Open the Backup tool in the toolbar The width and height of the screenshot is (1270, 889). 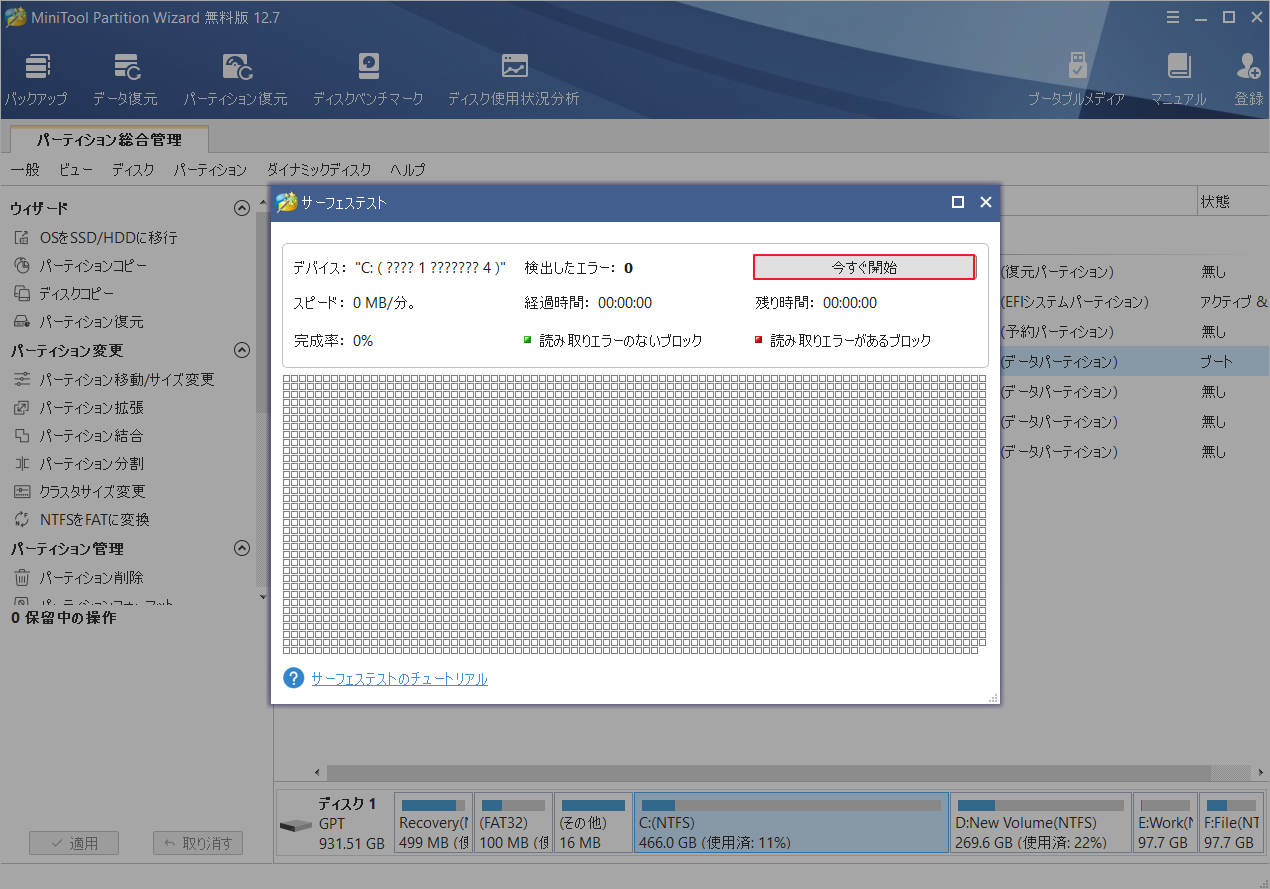coord(36,80)
